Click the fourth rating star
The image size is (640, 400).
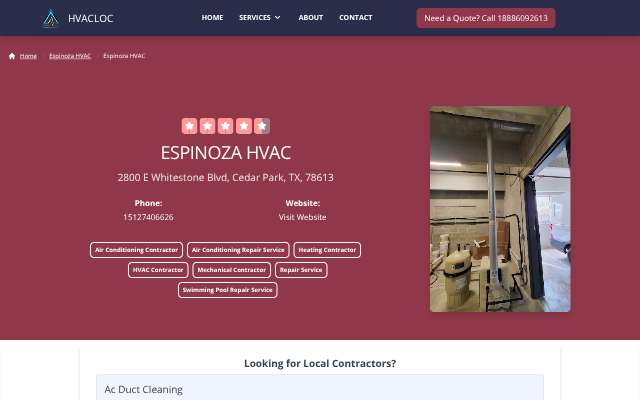click(x=244, y=126)
